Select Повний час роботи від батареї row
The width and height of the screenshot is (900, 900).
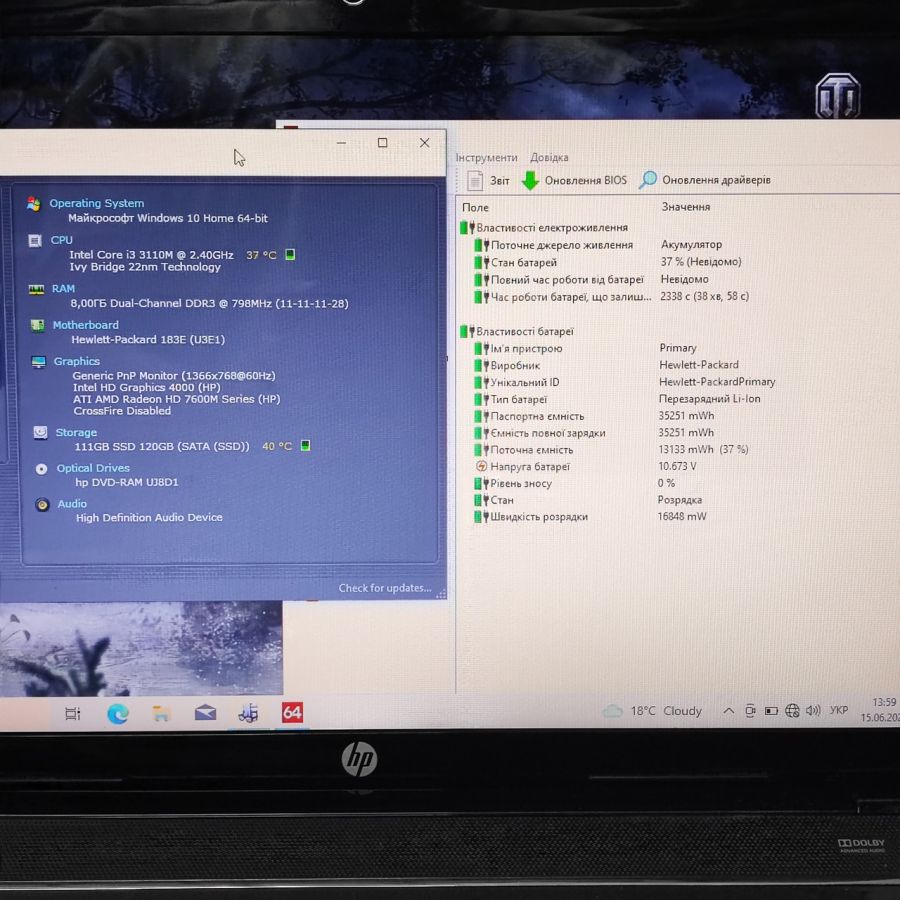(x=591, y=280)
